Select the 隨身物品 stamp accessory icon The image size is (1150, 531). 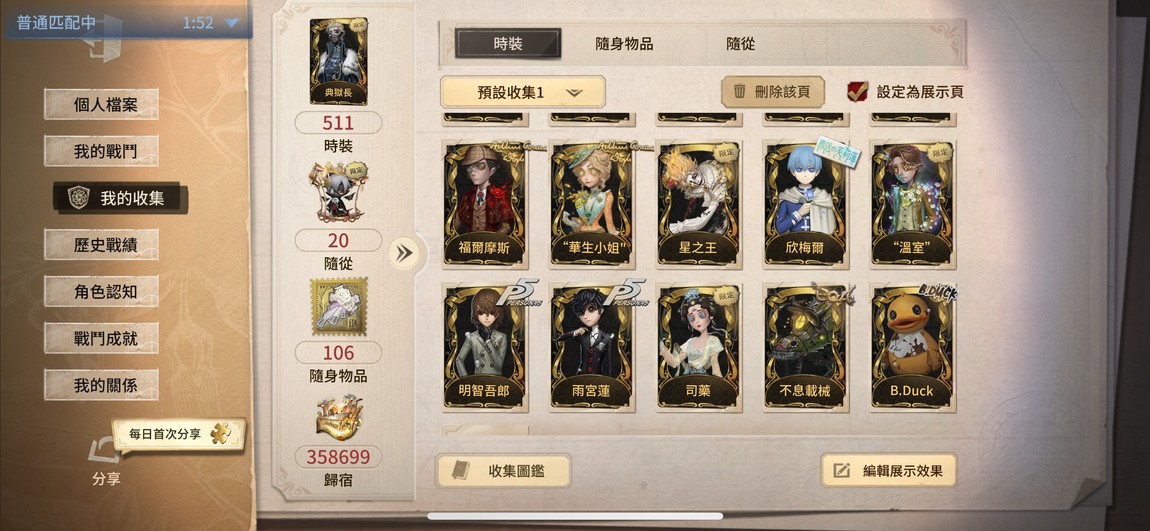point(338,306)
